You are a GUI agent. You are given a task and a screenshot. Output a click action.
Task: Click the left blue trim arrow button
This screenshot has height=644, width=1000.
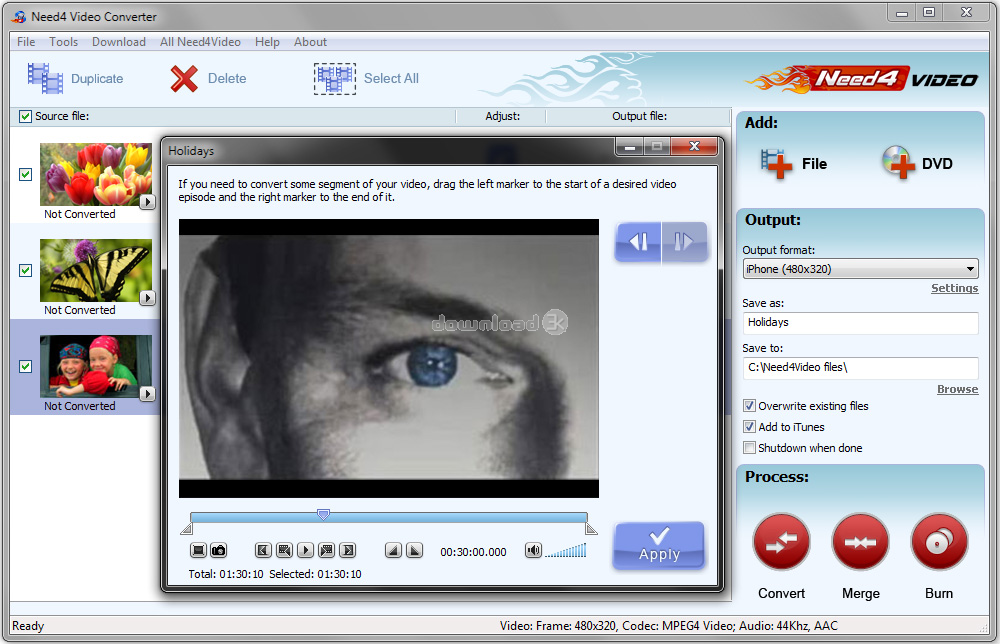tap(638, 242)
